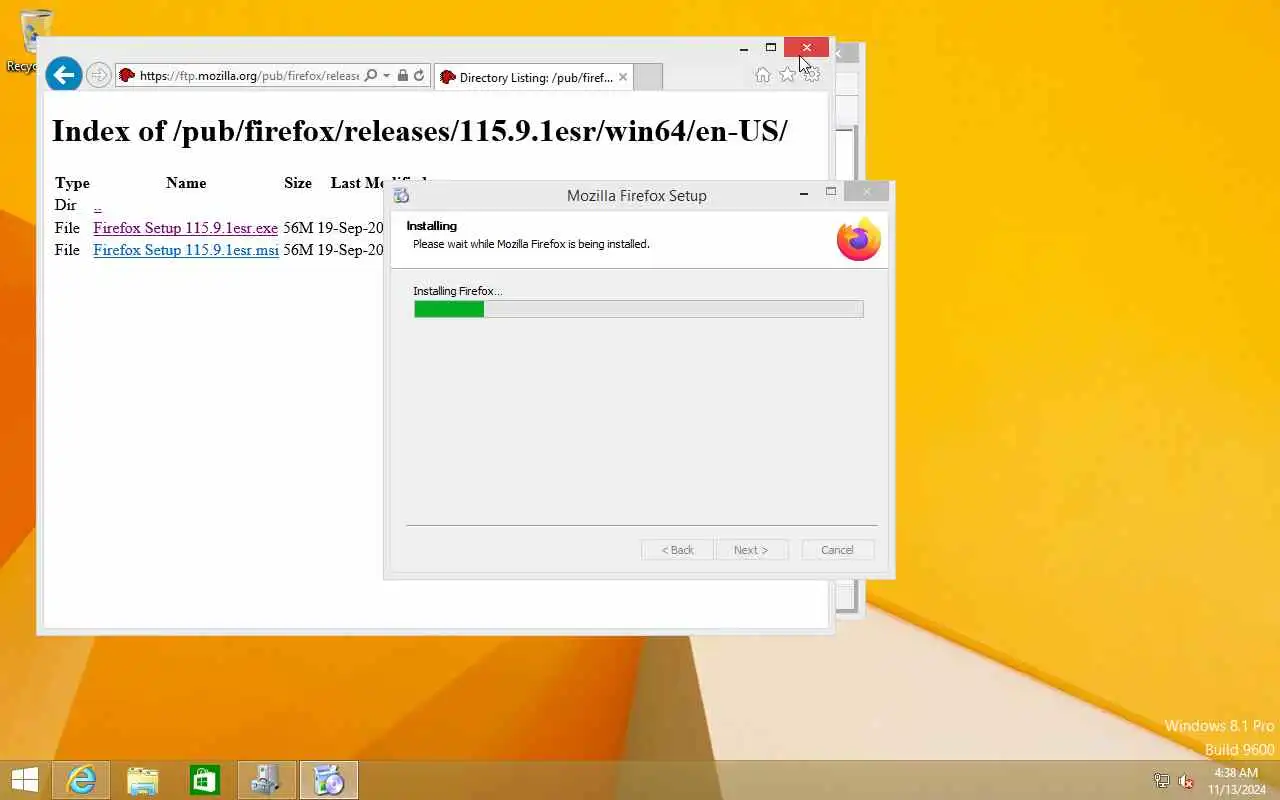Click the forward arrow in Internet Explorer
The height and width of the screenshot is (800, 1280).
point(98,75)
